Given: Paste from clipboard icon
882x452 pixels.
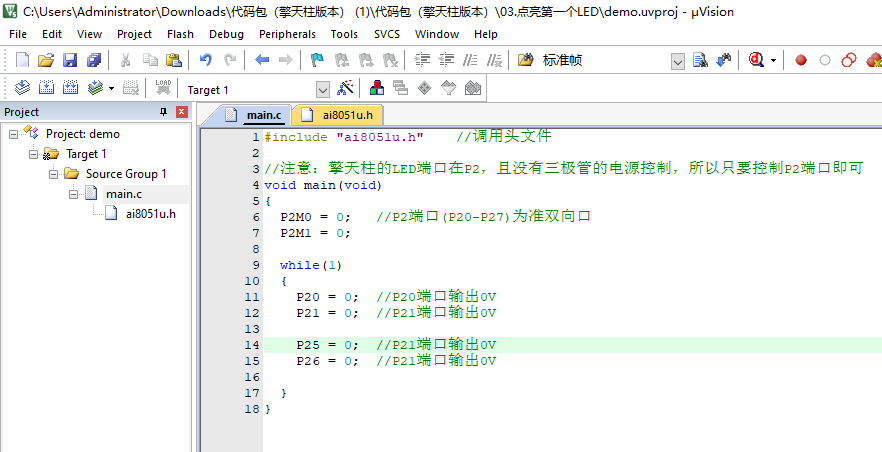Looking at the screenshot, I should pos(174,60).
